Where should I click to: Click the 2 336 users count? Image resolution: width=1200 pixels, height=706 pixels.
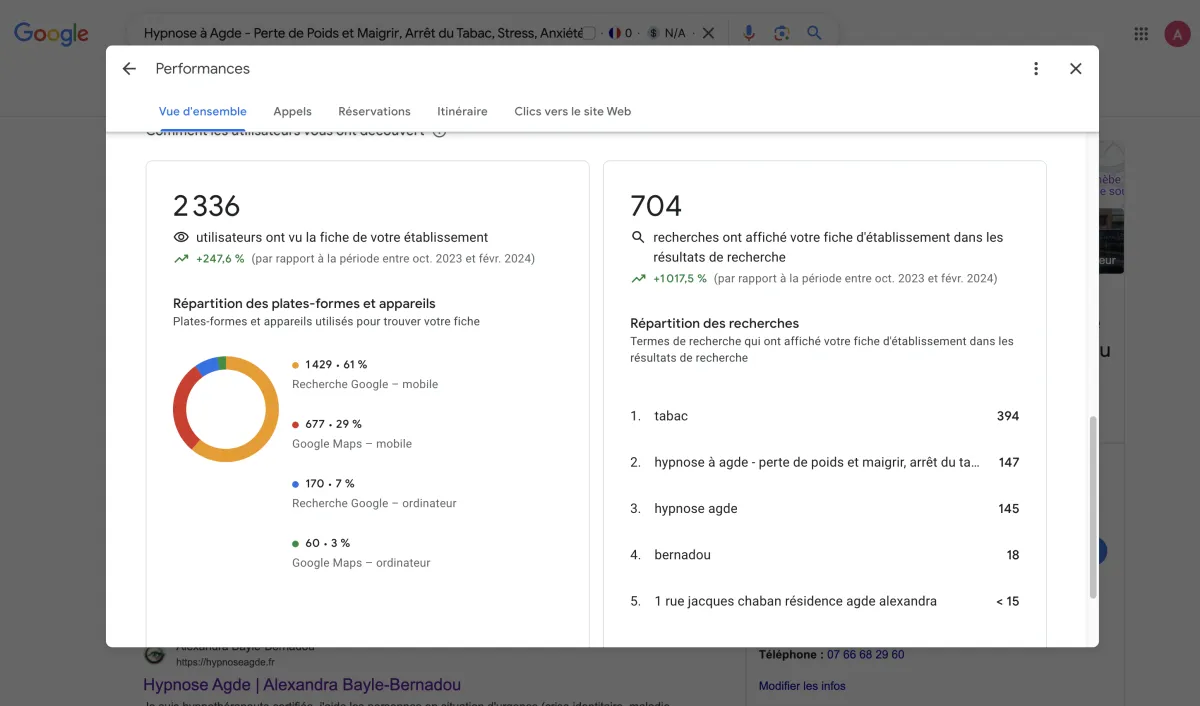click(x=207, y=206)
